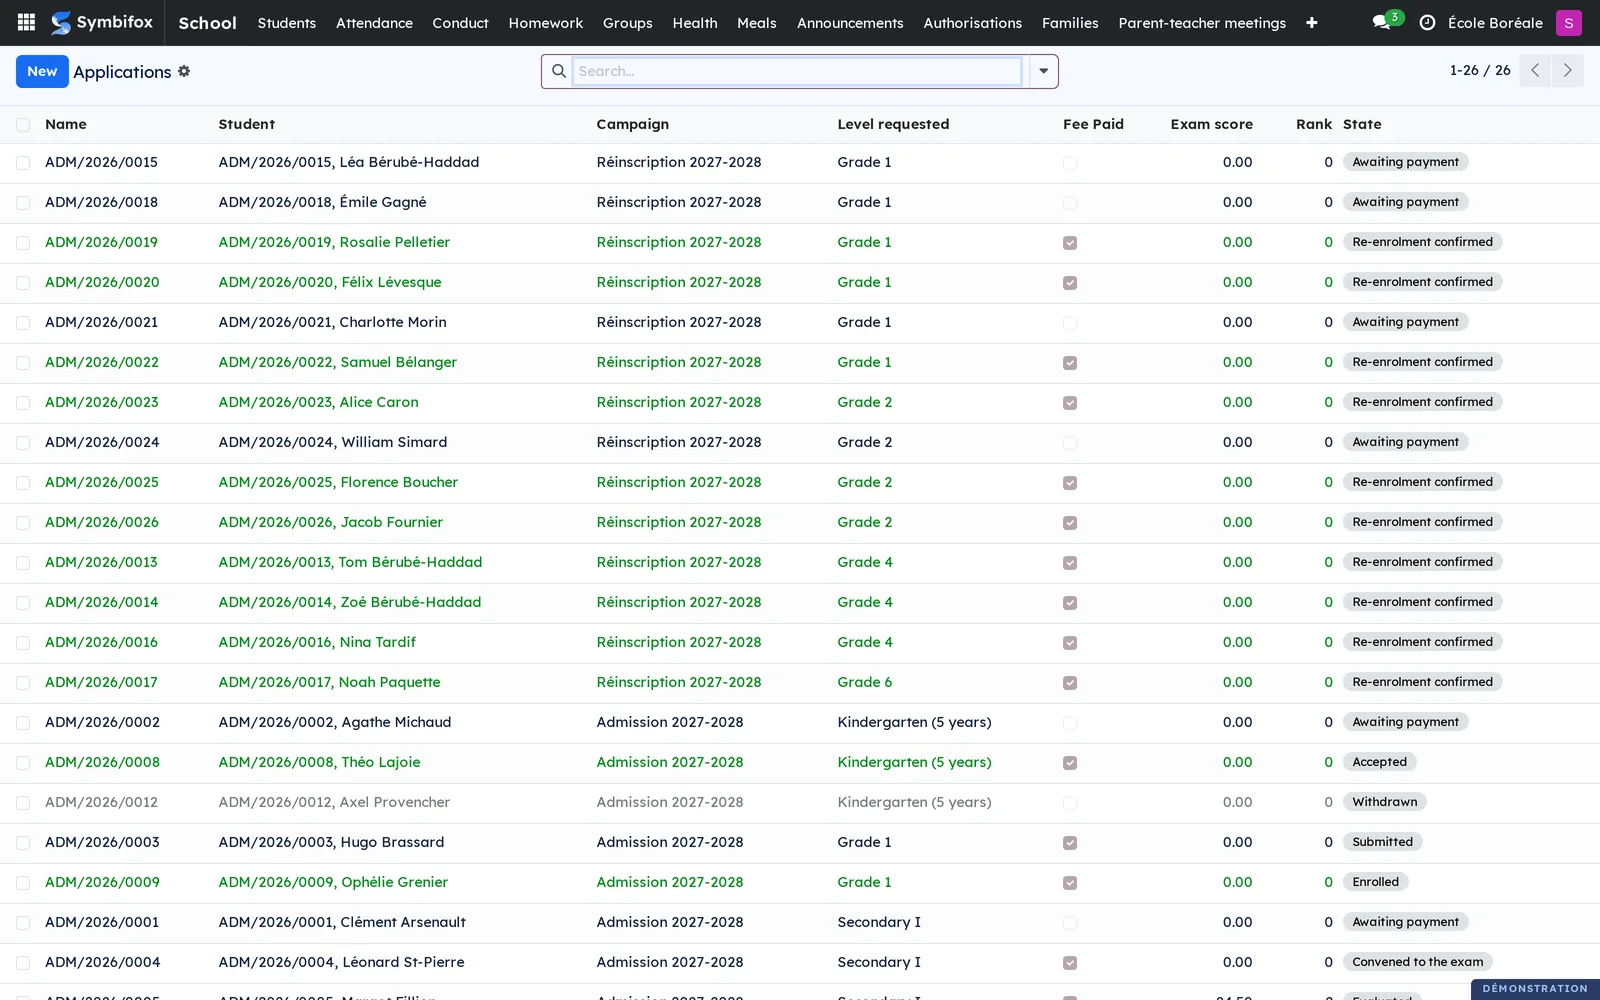Toggle the search options dropdown
Screen dimensions: 1600x1000
pyautogui.click(x=1043, y=71)
